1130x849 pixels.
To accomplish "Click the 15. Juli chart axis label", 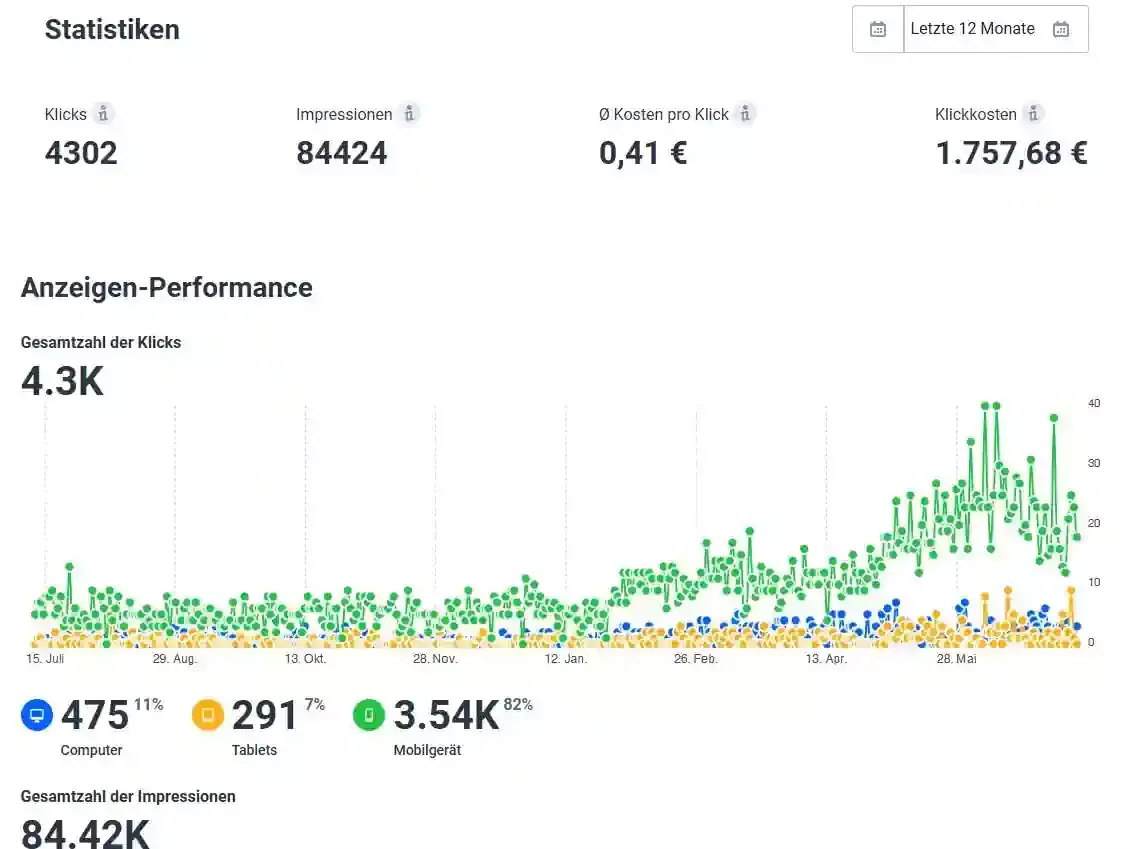I will [x=45, y=660].
